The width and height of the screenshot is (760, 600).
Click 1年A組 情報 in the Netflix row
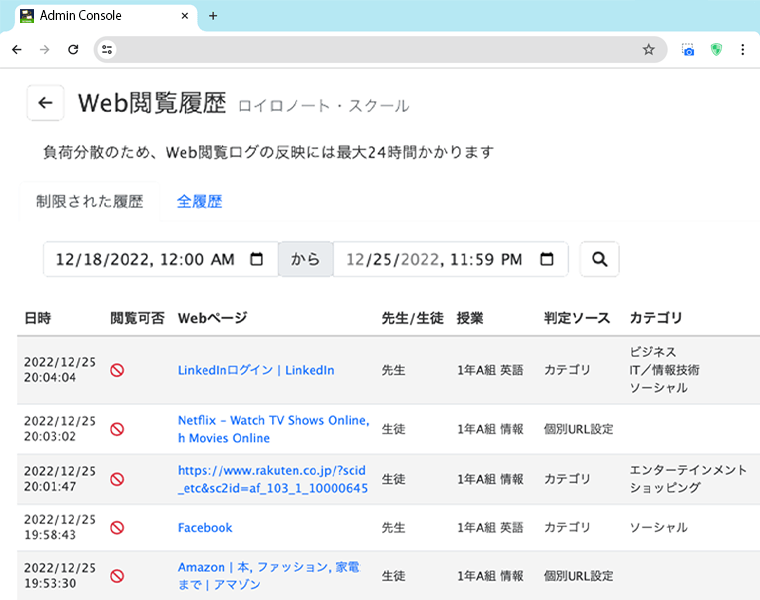click(x=490, y=429)
